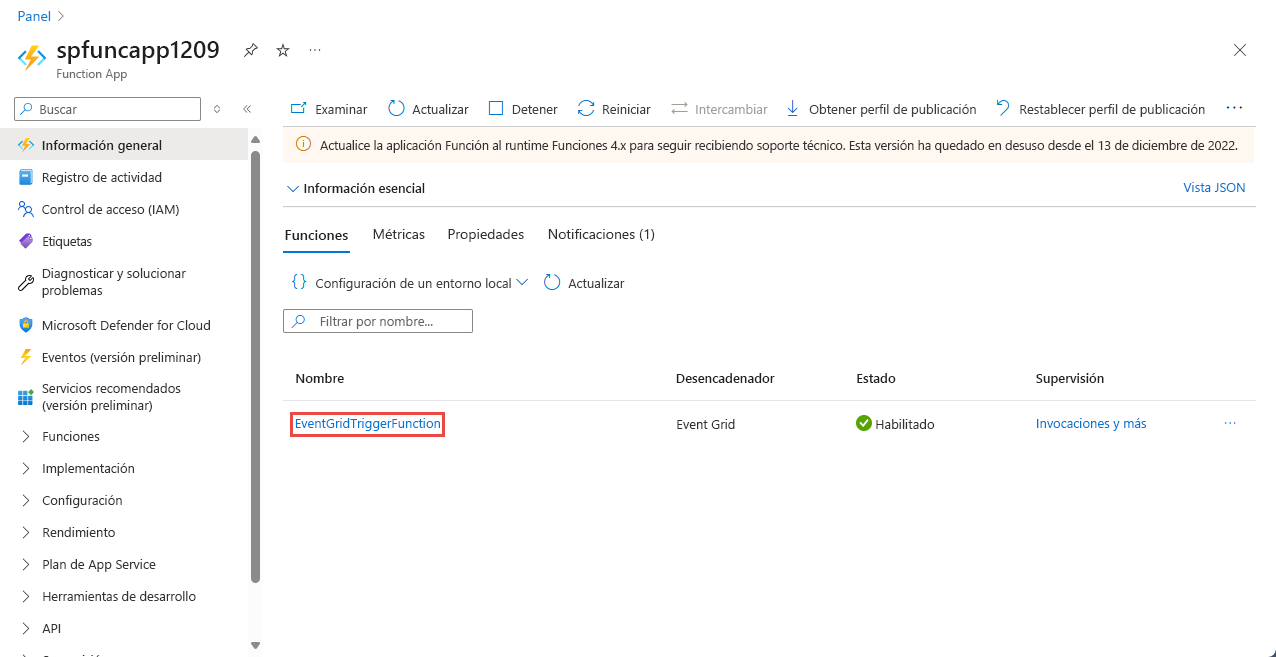The image size is (1276, 657).
Task: Click Supervisión column header
Action: click(1070, 378)
